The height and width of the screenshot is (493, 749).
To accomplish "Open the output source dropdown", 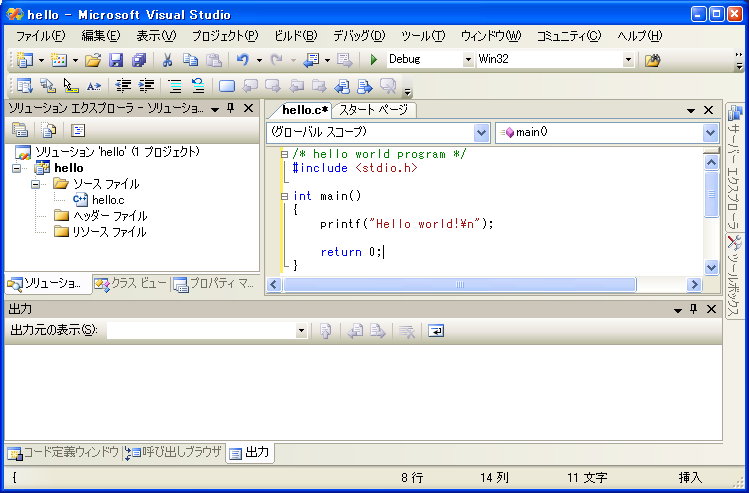I will coord(301,331).
